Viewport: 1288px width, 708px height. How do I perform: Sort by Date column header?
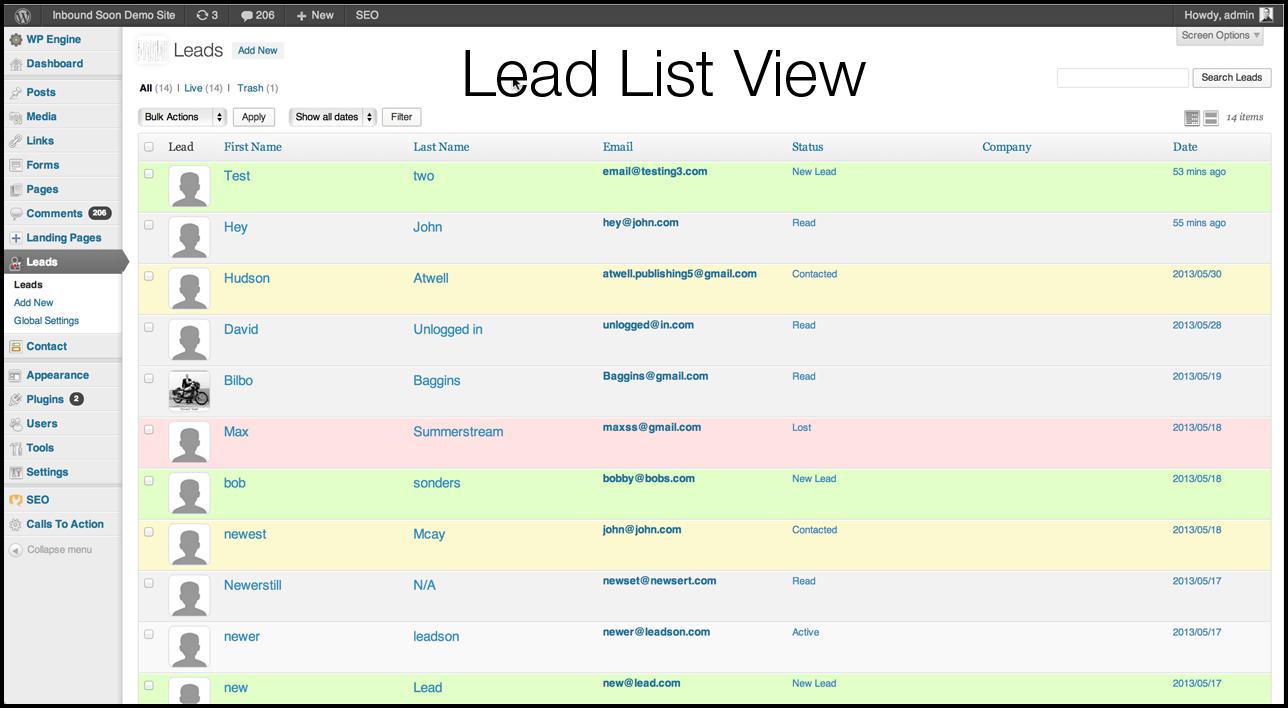[x=1185, y=147]
